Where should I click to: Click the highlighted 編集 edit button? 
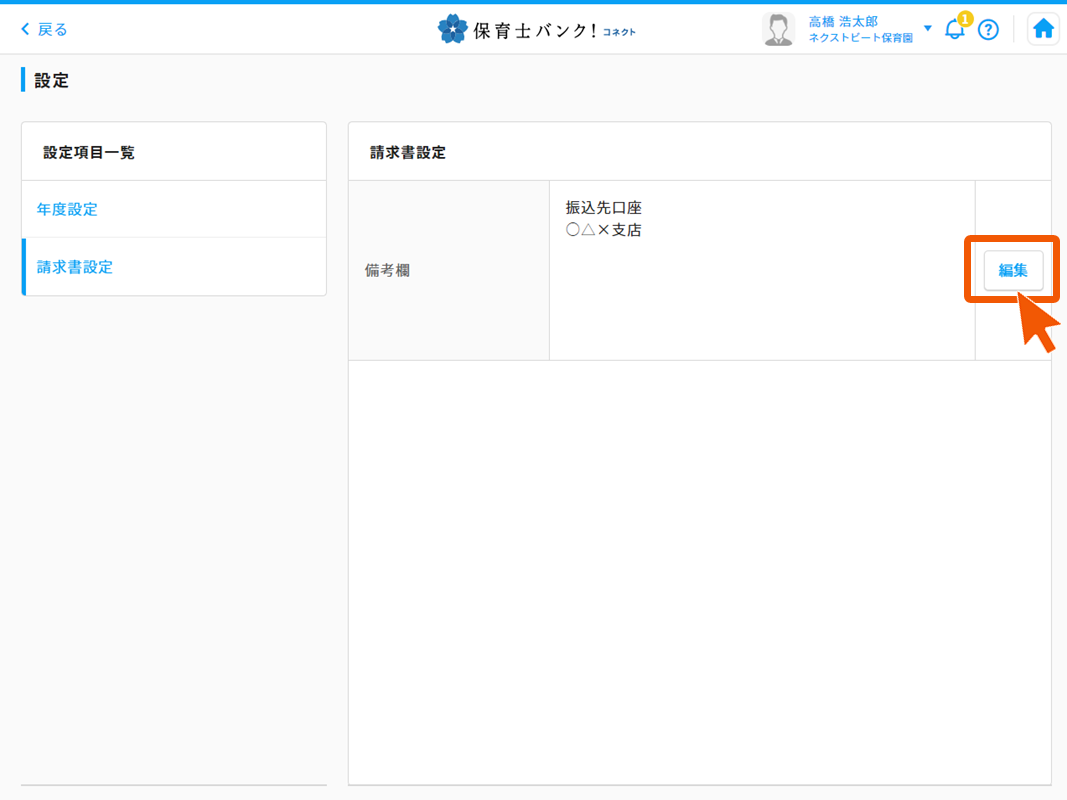(1012, 270)
